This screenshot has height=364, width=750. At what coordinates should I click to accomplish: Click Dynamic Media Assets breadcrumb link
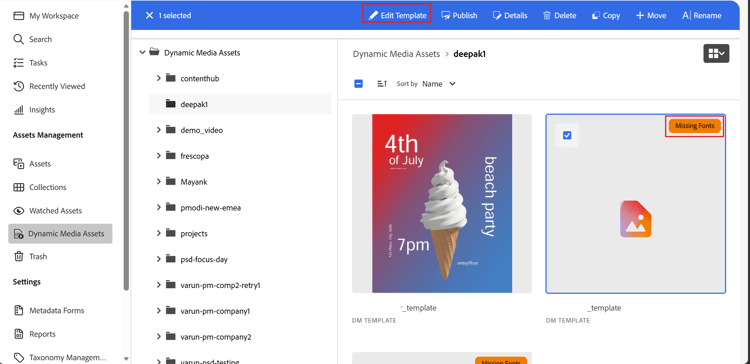396,54
